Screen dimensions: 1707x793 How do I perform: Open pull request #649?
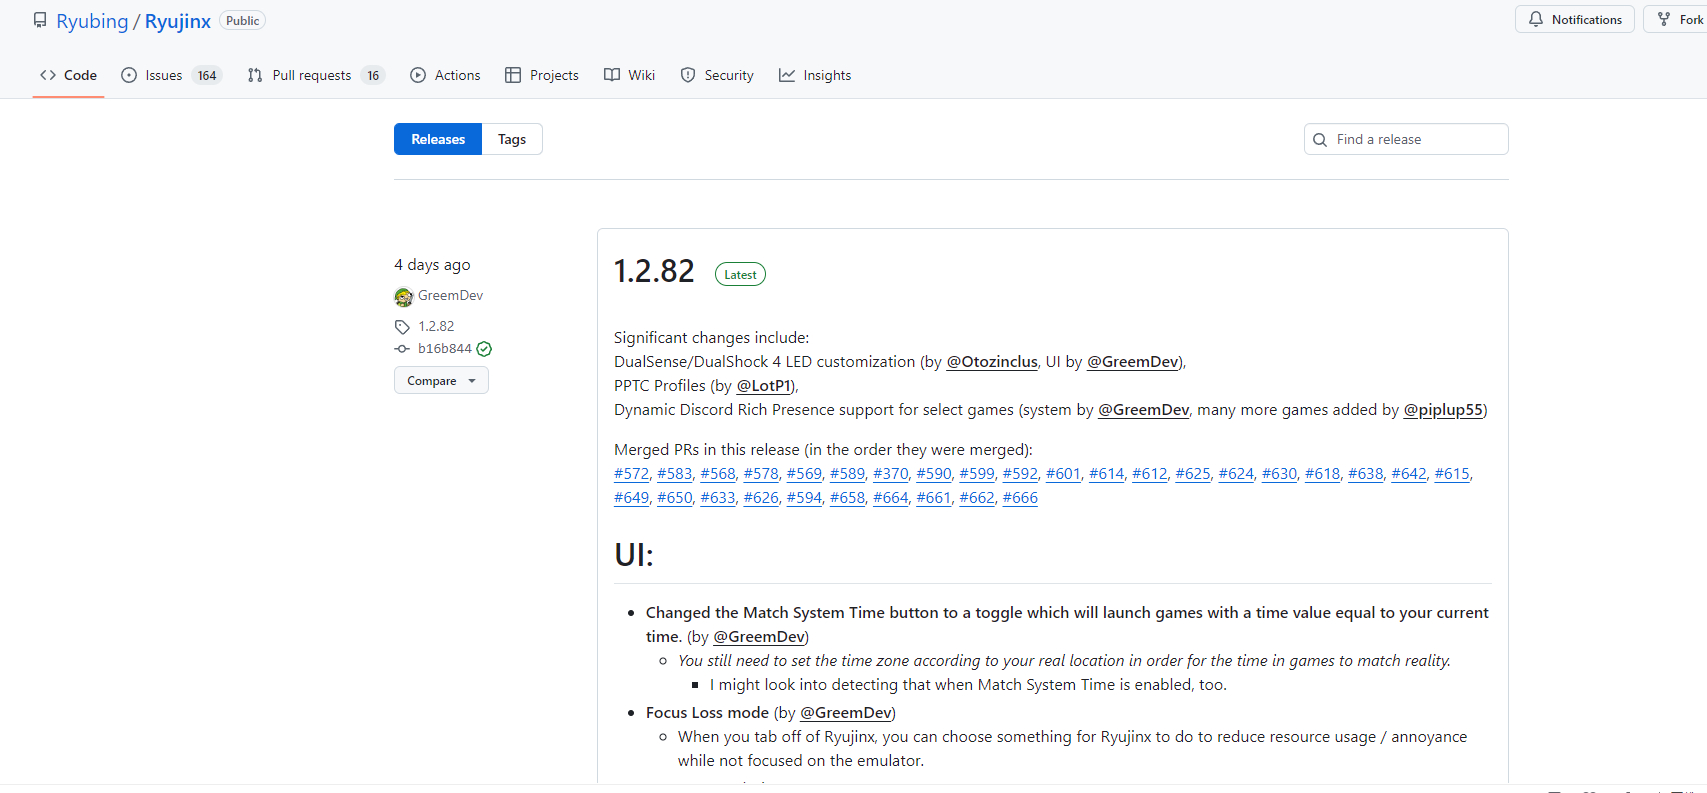[631, 498]
